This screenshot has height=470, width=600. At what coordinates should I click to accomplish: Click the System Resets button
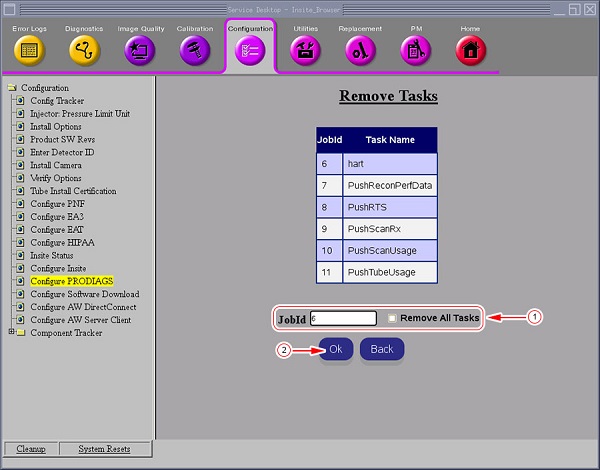coord(104,449)
